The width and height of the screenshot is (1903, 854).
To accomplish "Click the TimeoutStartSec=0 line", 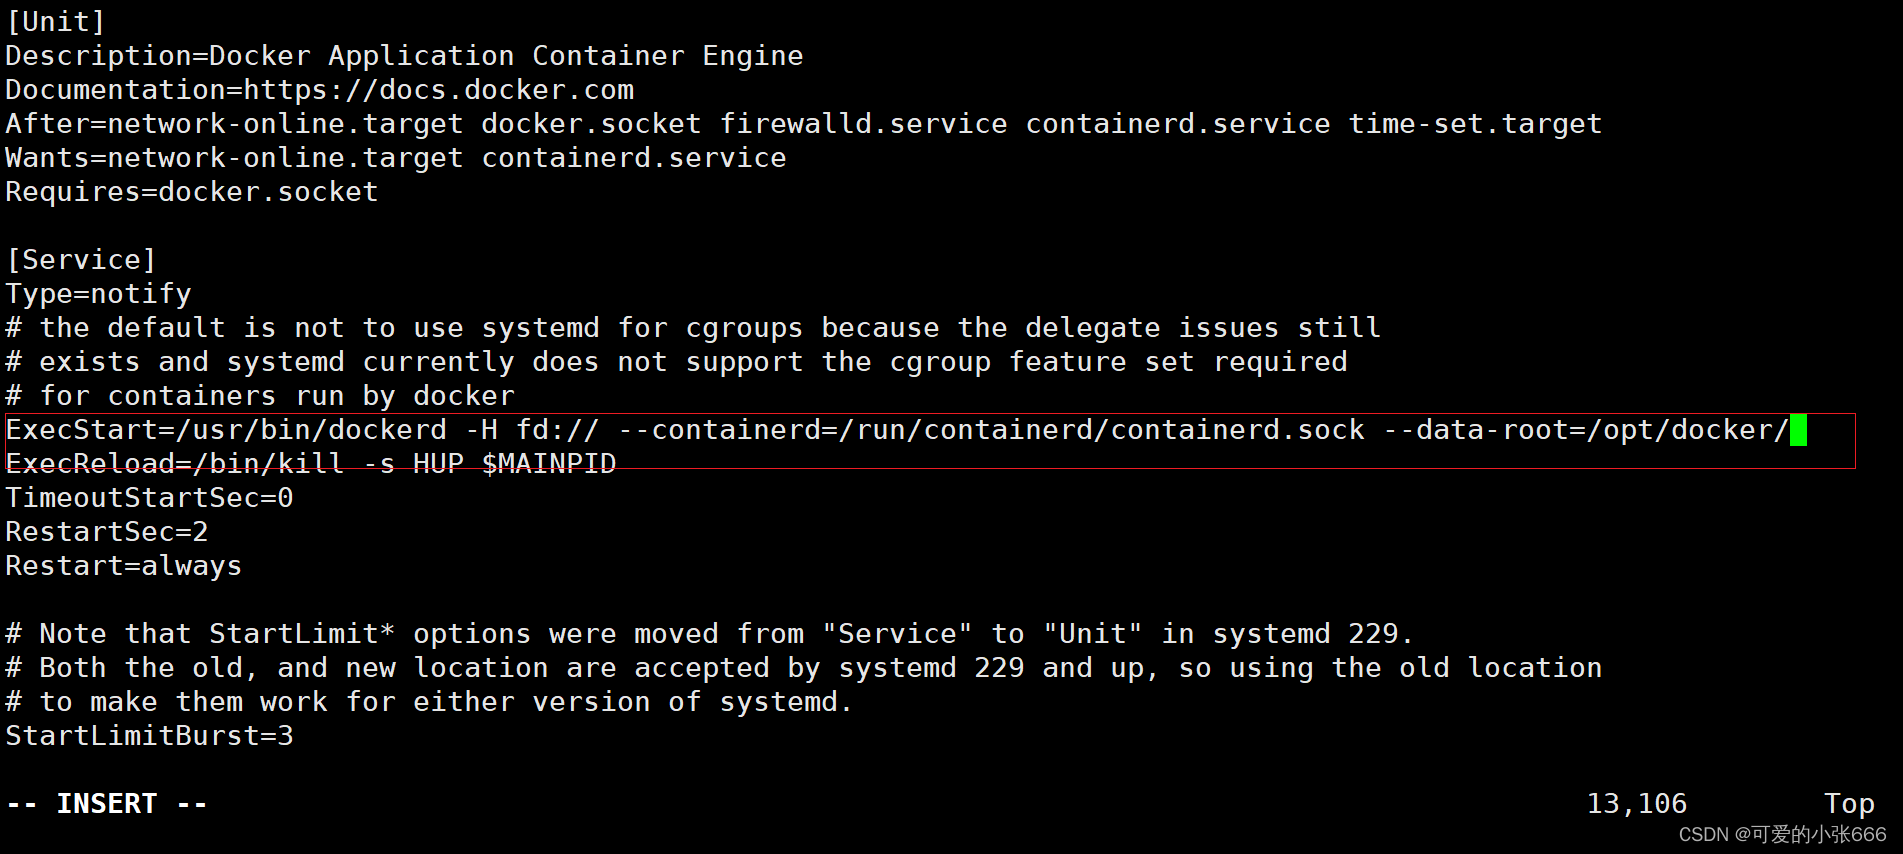I will [x=150, y=498].
